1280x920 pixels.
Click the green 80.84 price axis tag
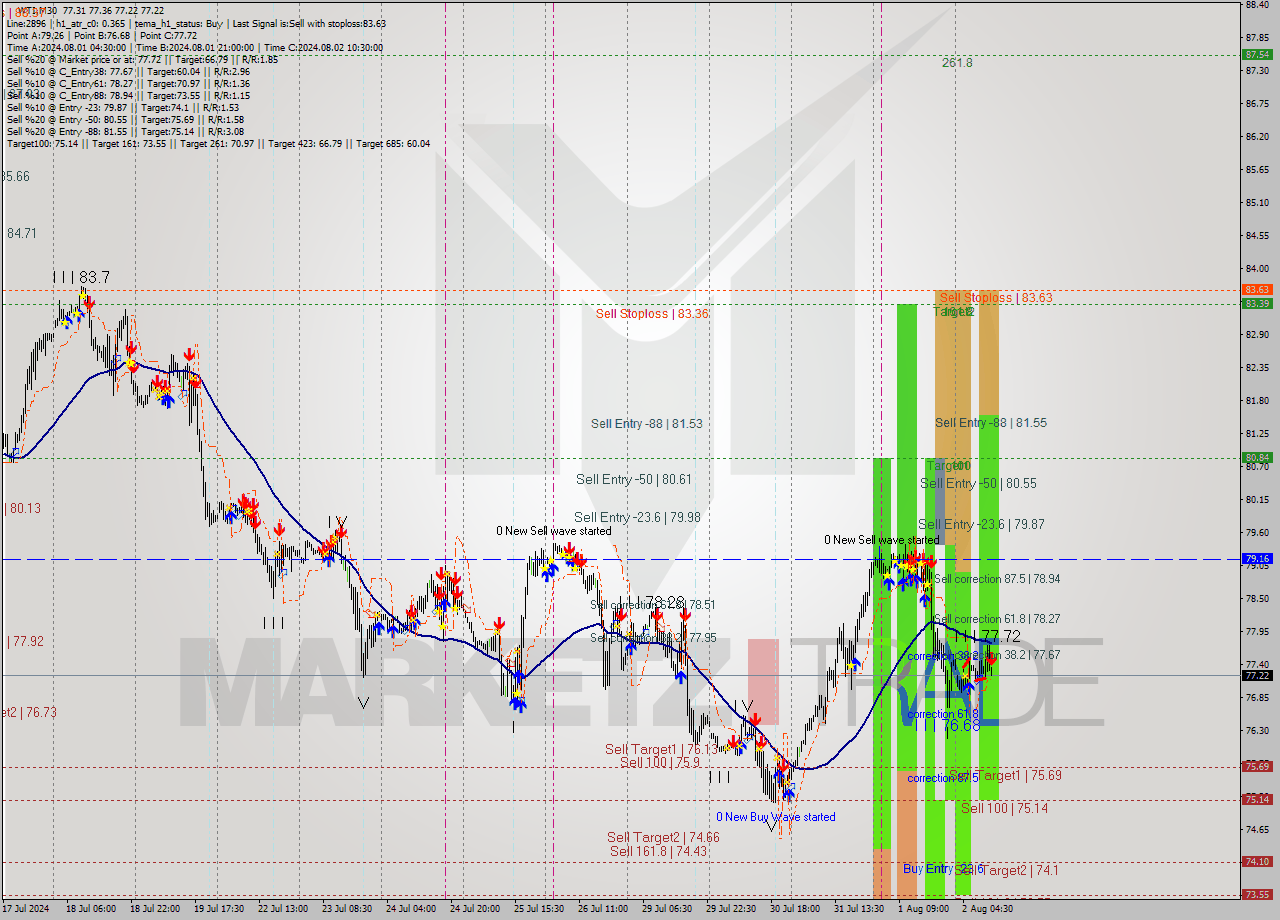click(x=1256, y=458)
